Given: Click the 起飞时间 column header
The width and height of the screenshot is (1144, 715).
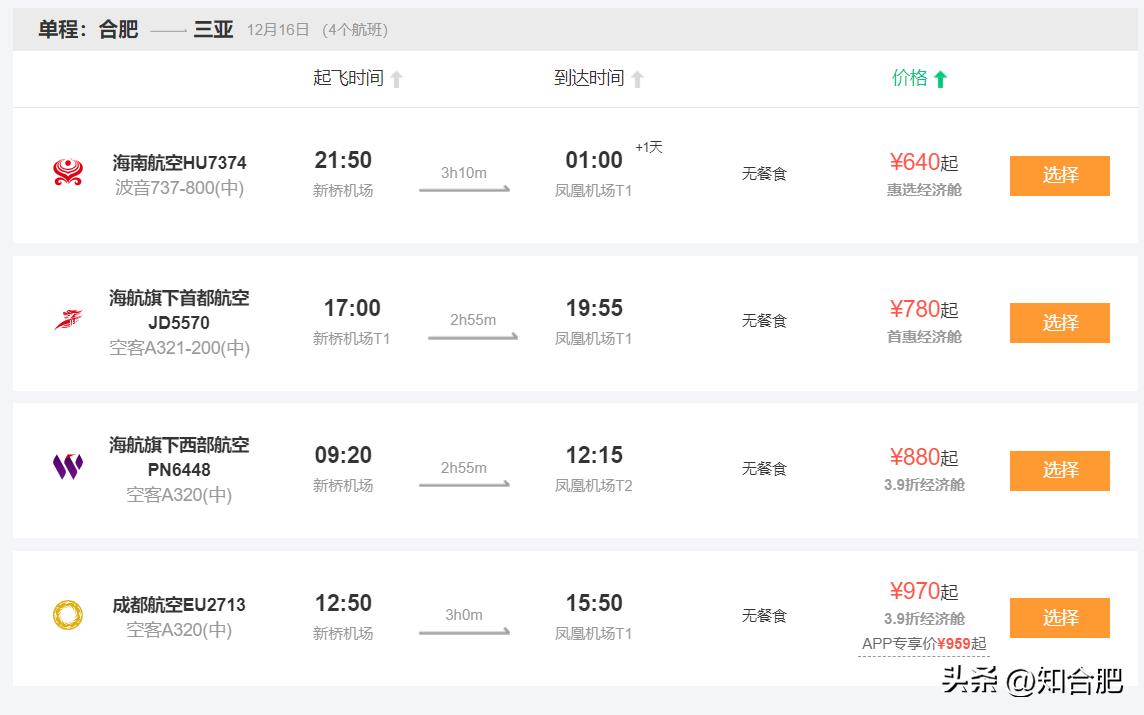Looking at the screenshot, I should coord(348,78).
